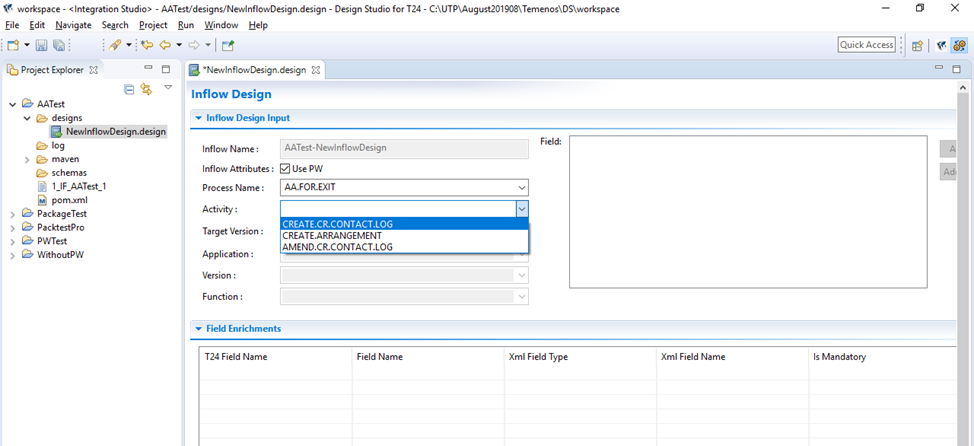The image size is (974, 446).
Task: Toggle Link with Editor in Project Explorer
Action: (146, 89)
